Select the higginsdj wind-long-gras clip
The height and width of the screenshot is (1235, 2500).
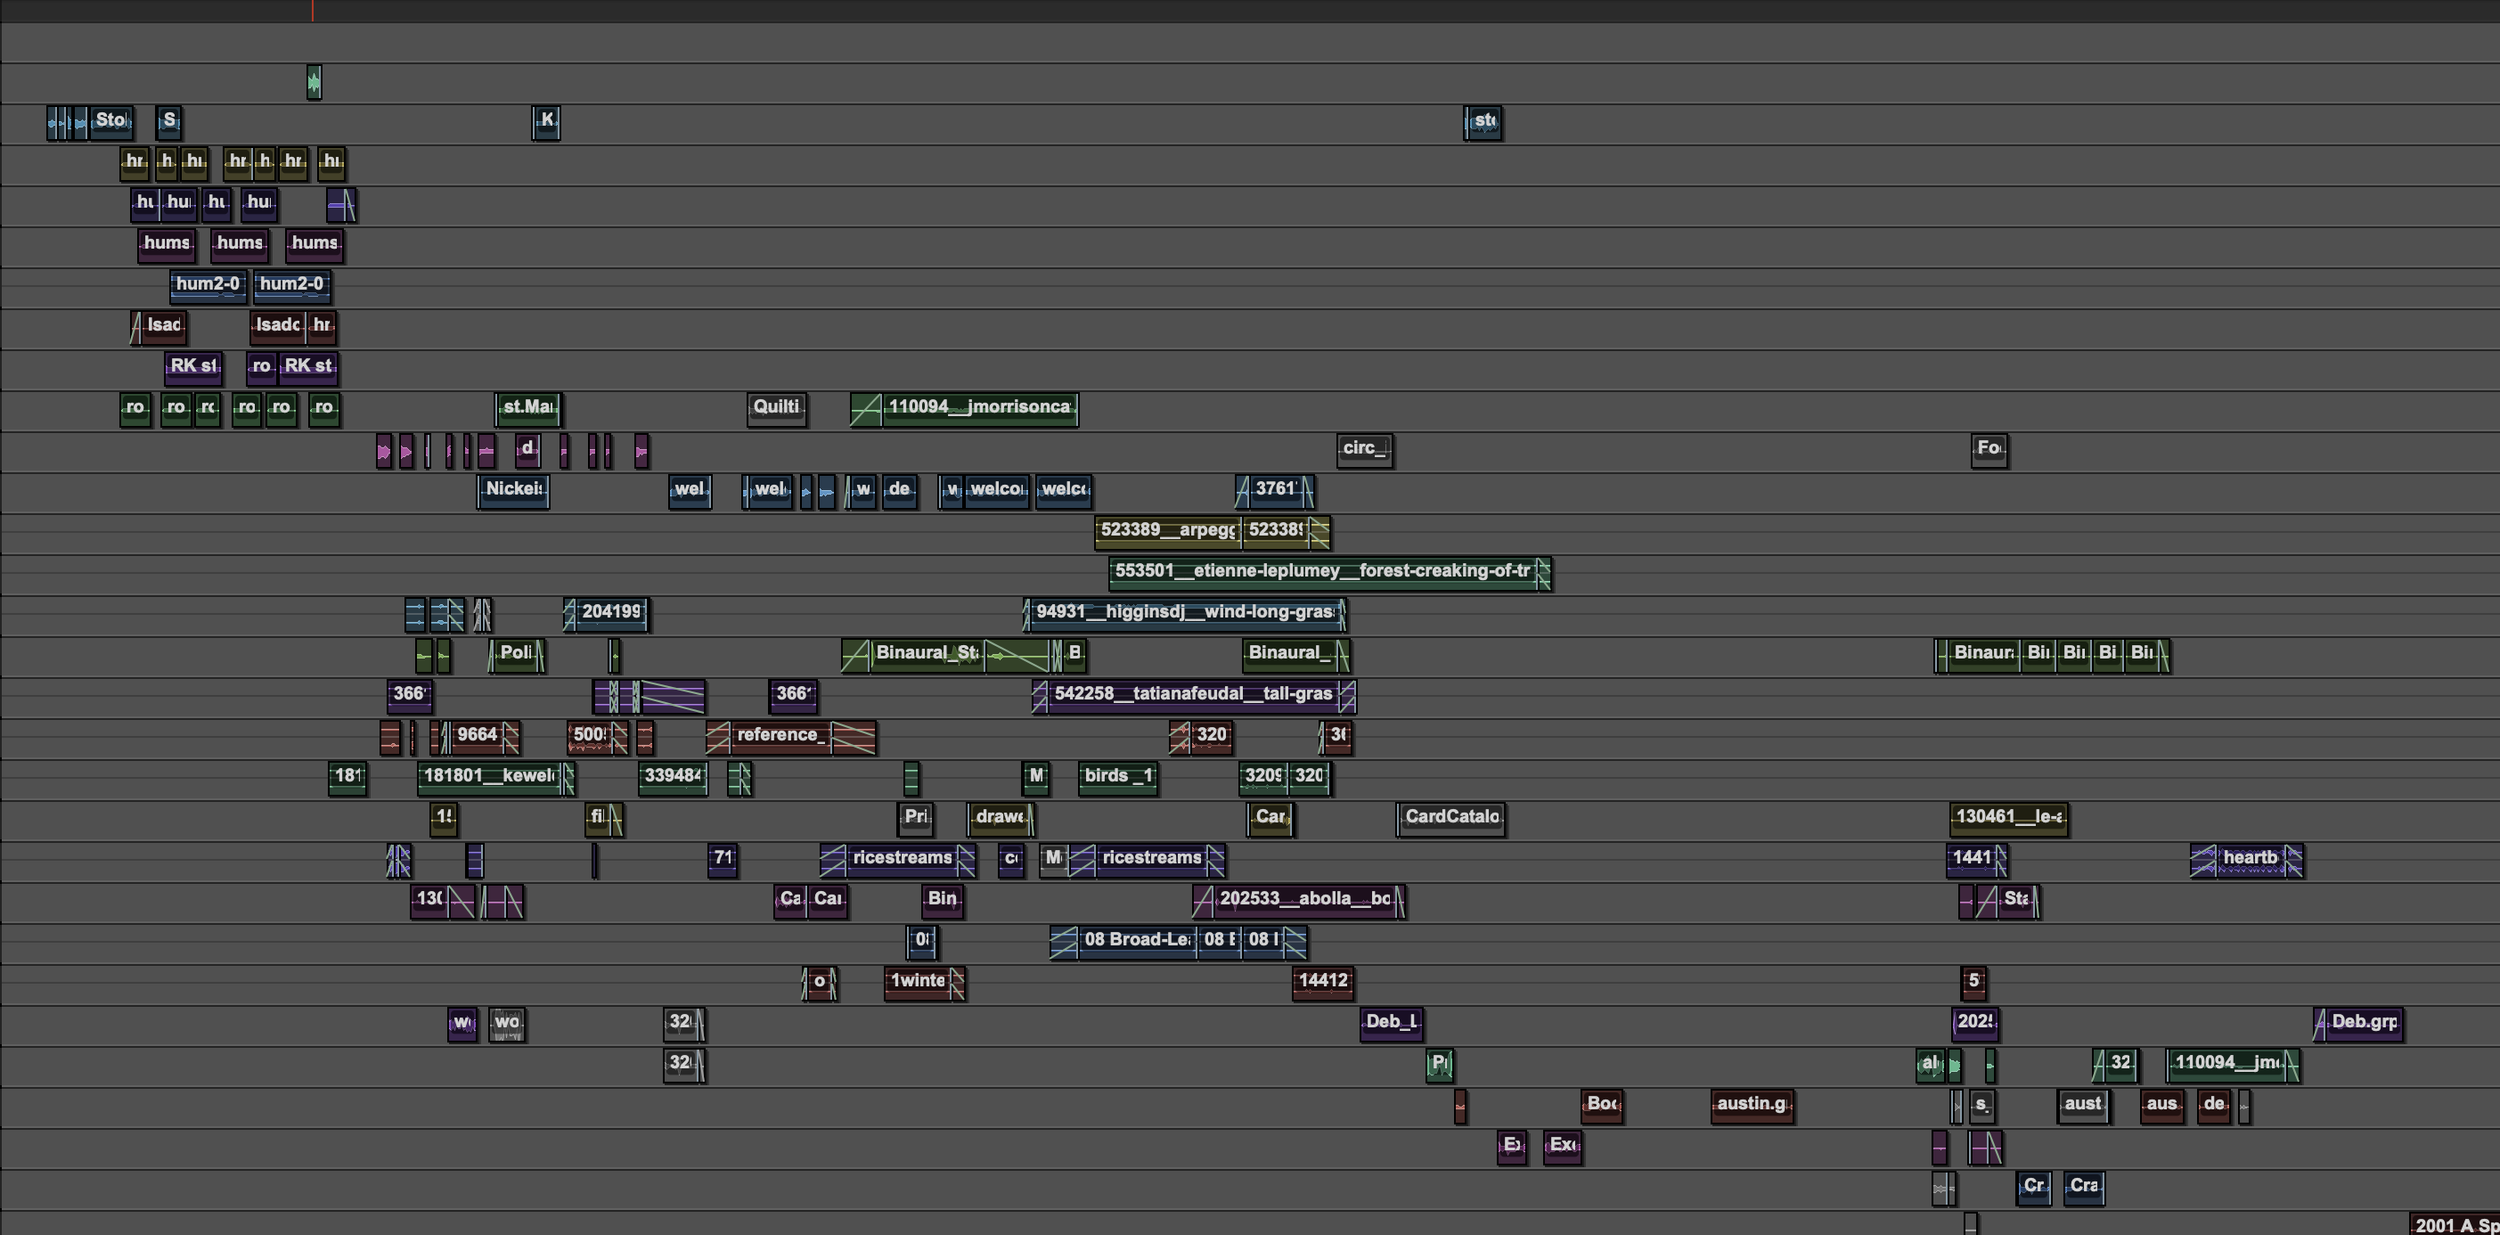click(1185, 613)
